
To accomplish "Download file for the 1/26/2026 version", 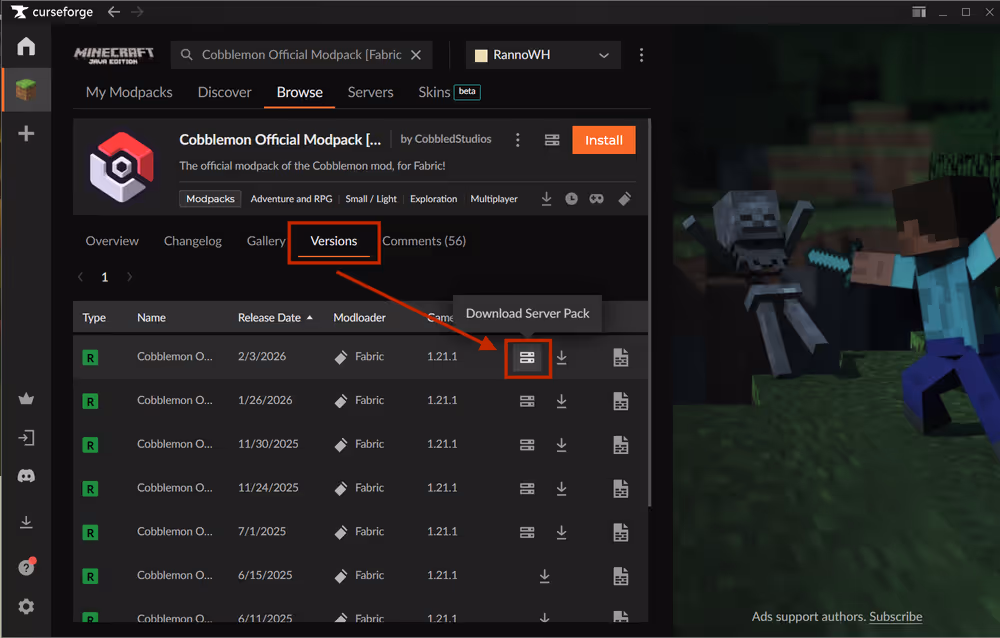I will (x=561, y=401).
